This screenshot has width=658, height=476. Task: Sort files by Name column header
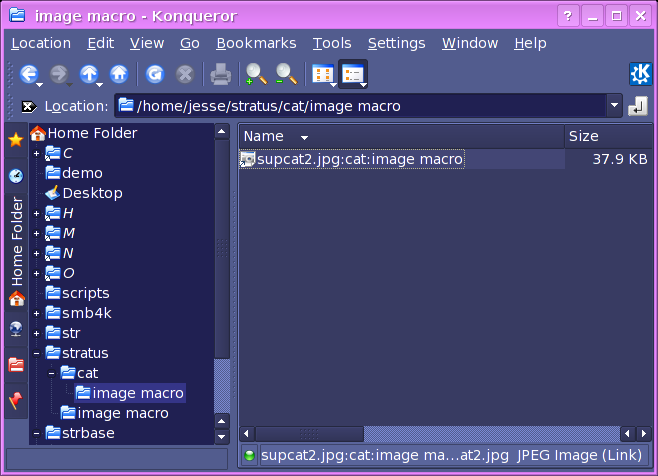click(402, 136)
